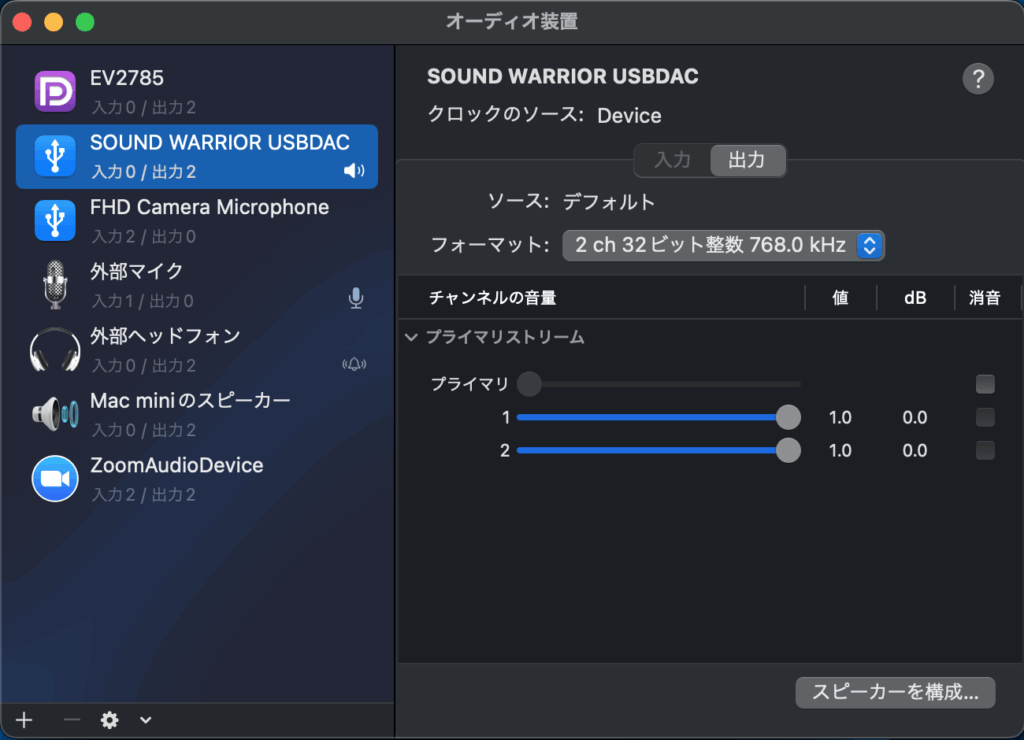Click the FHD Camera Microphone USB icon
This screenshot has height=740, width=1024.
coord(55,220)
